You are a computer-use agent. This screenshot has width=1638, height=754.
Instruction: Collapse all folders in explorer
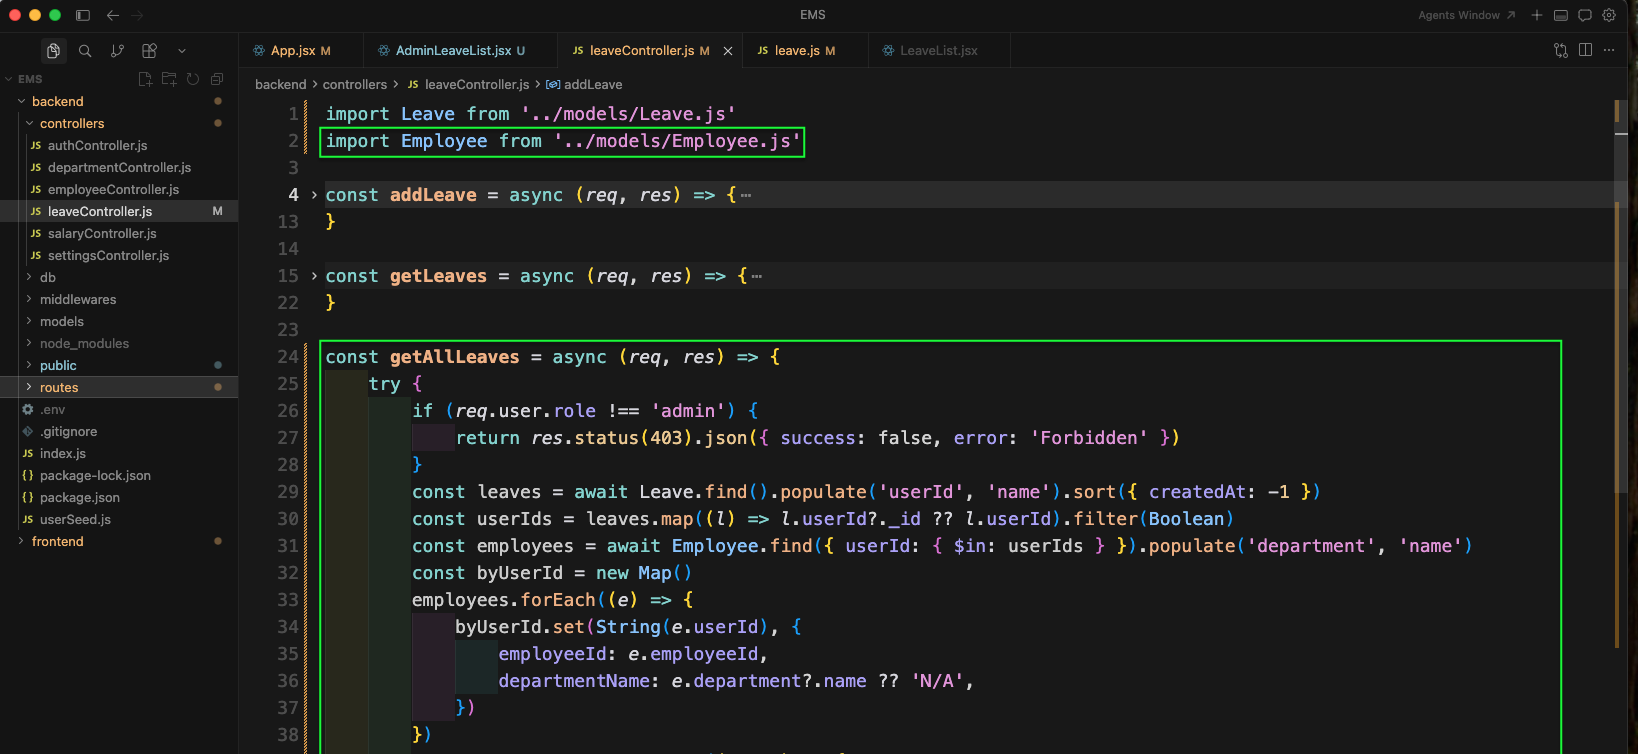point(217,79)
